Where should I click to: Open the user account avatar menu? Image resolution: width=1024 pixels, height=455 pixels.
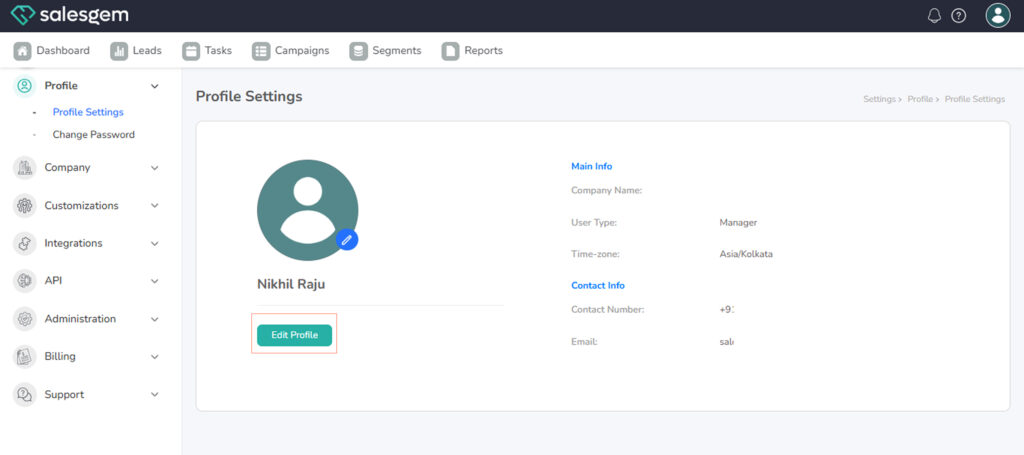point(997,15)
